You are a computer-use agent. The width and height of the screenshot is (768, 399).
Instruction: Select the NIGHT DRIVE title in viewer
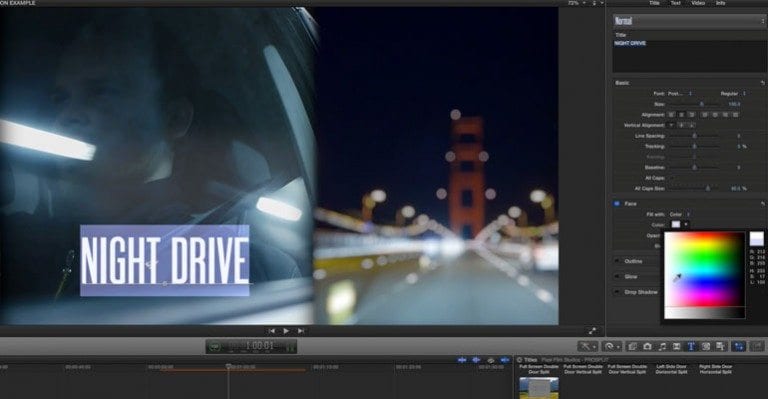[x=165, y=260]
